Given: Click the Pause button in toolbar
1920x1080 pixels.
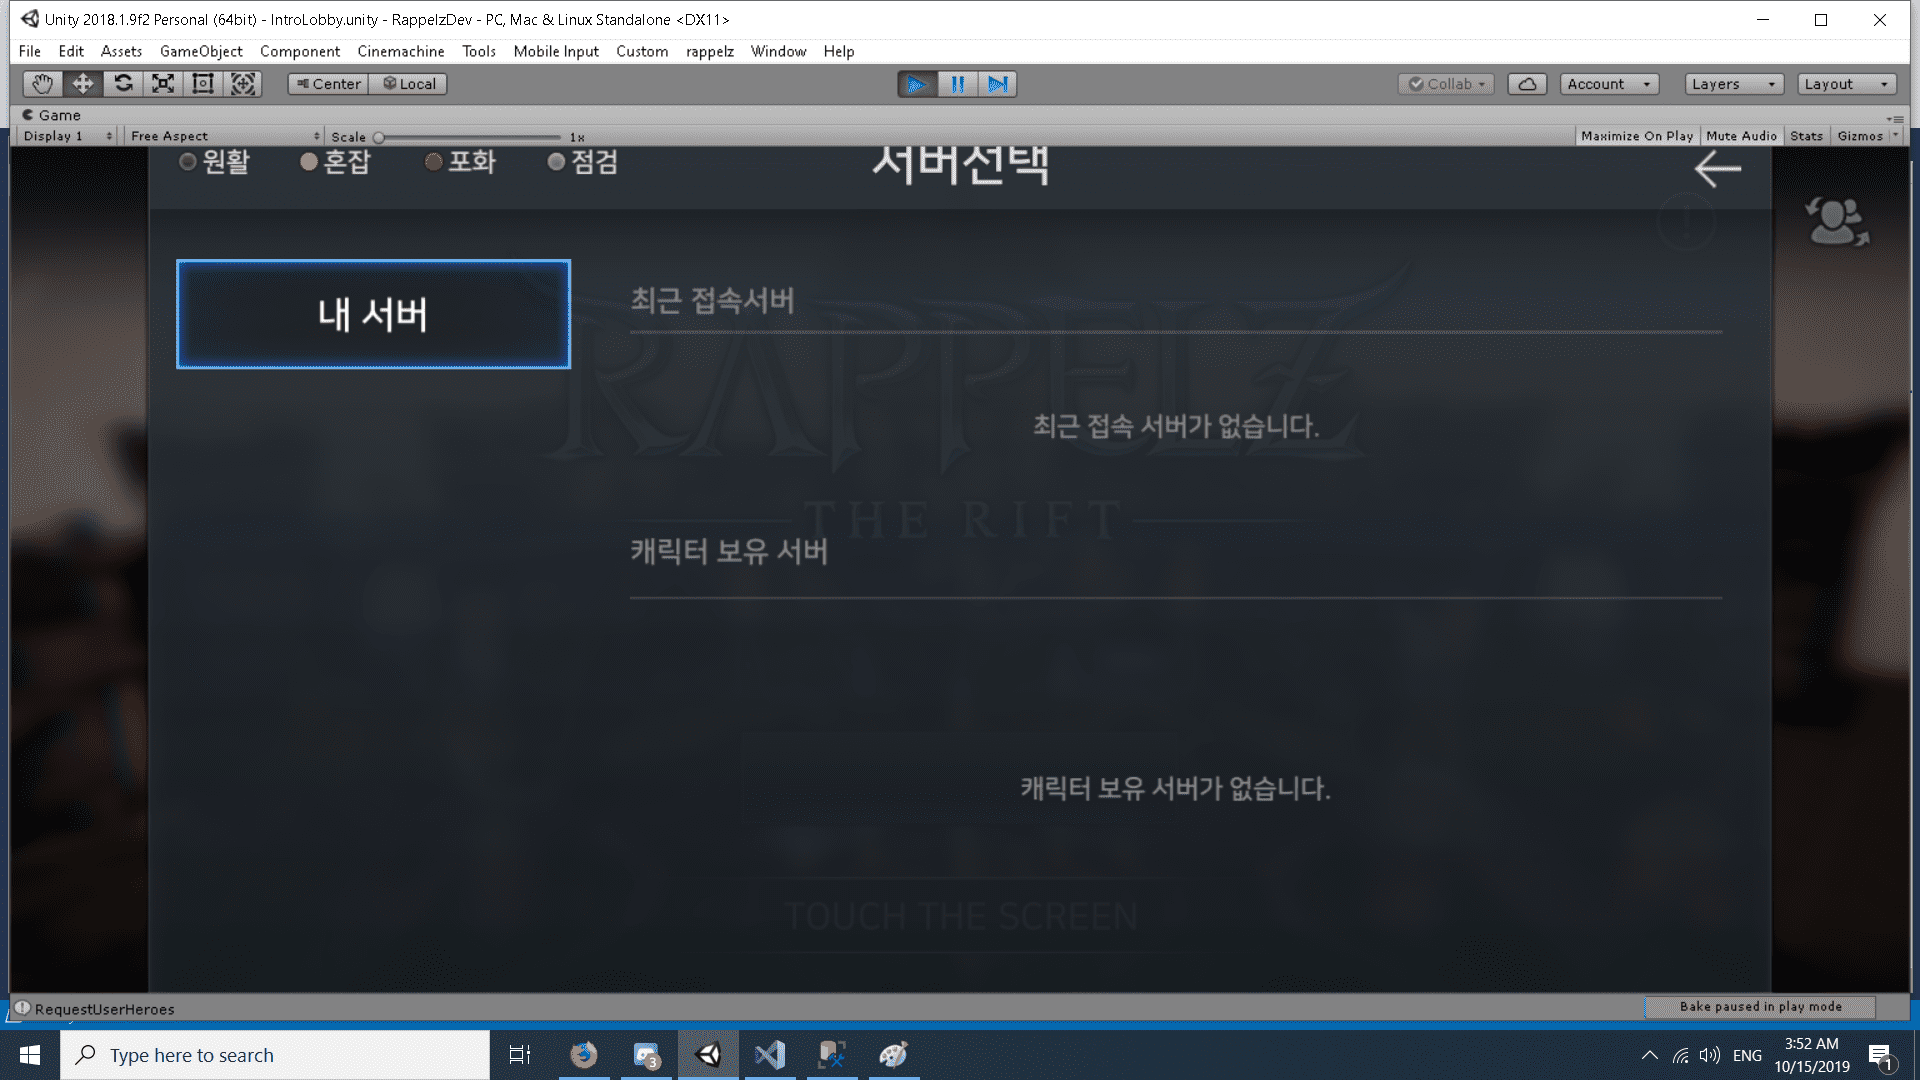Looking at the screenshot, I should 957,83.
